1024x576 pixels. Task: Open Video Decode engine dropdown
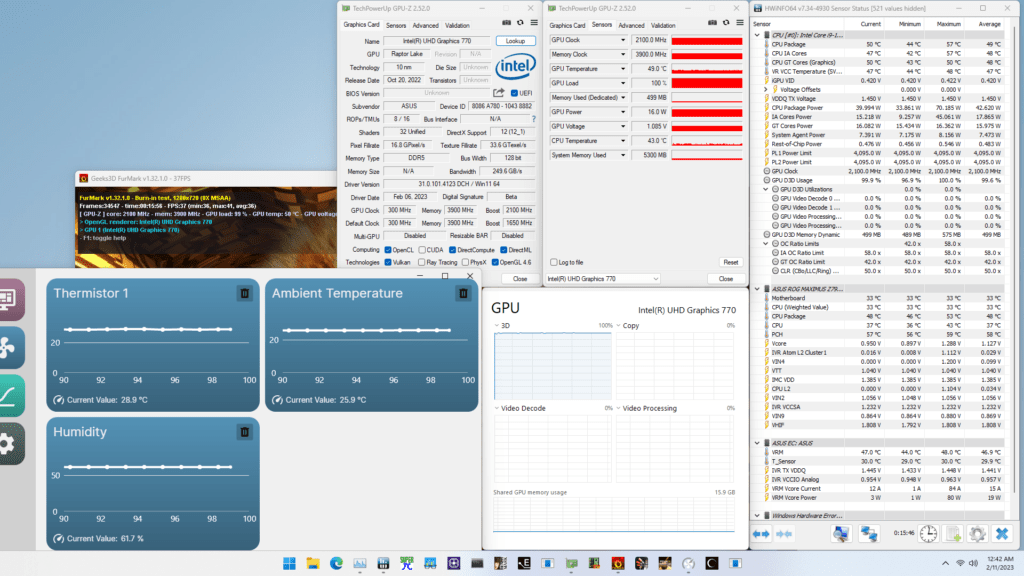[x=496, y=408]
